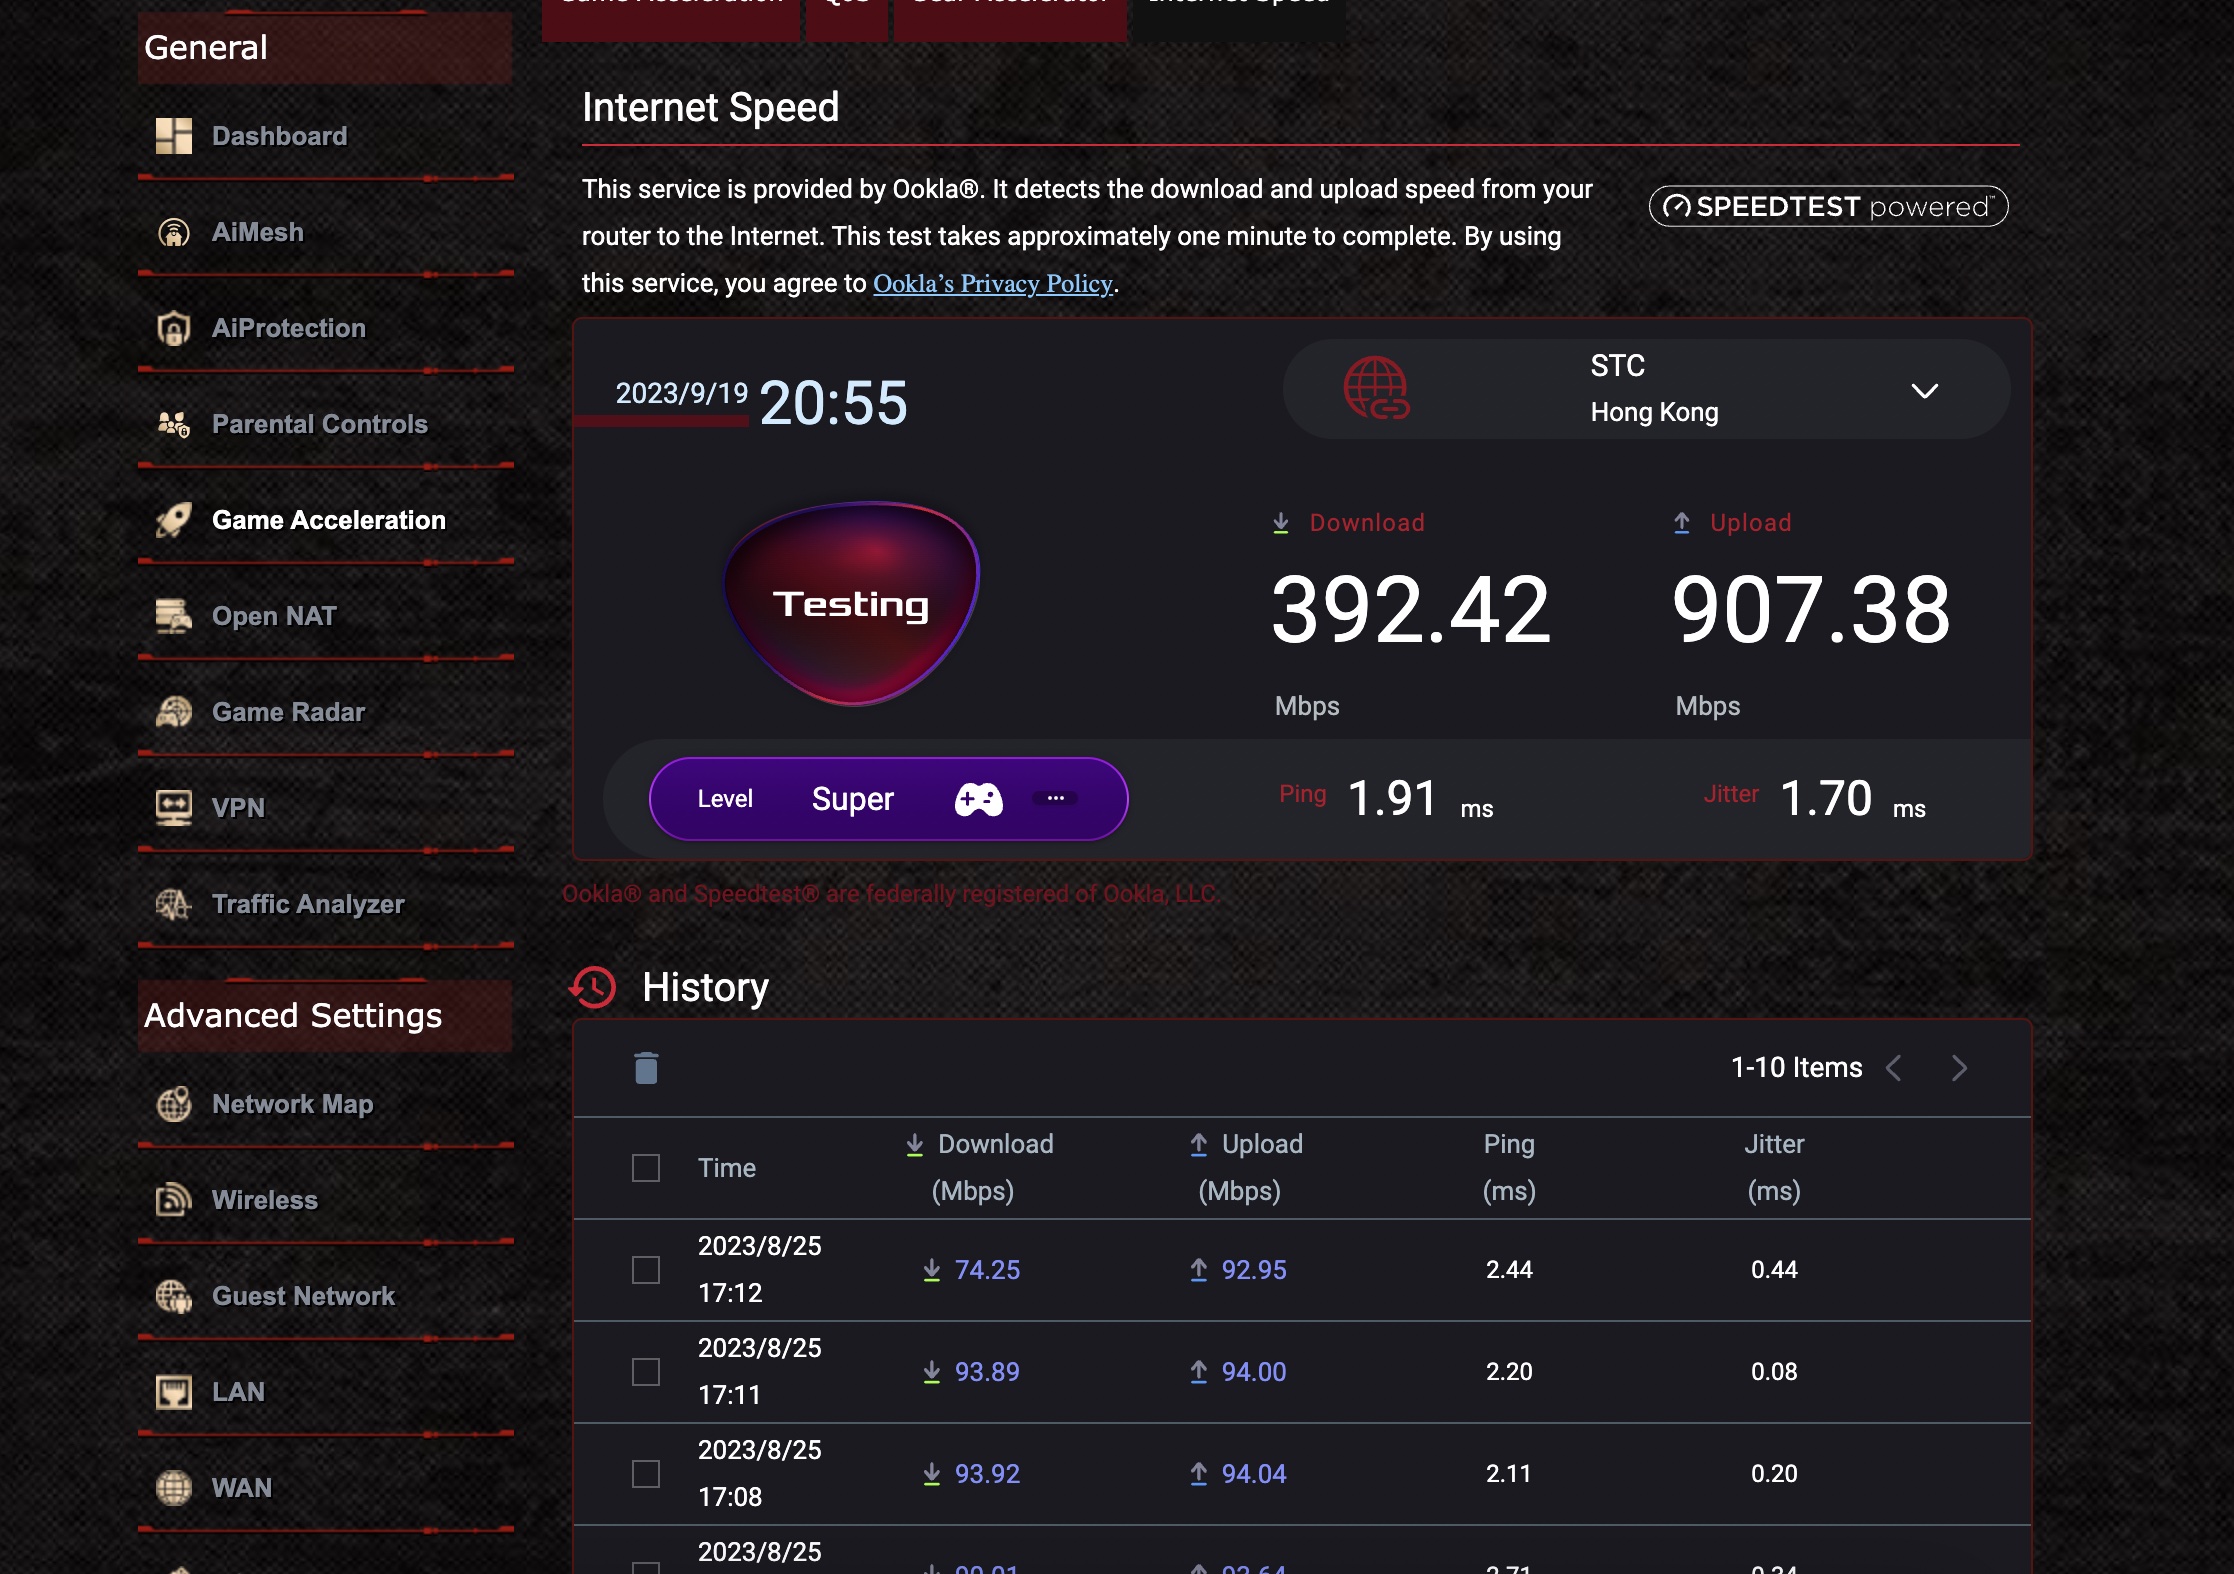
Task: Check the select-all checkbox beside Time
Action: [646, 1168]
